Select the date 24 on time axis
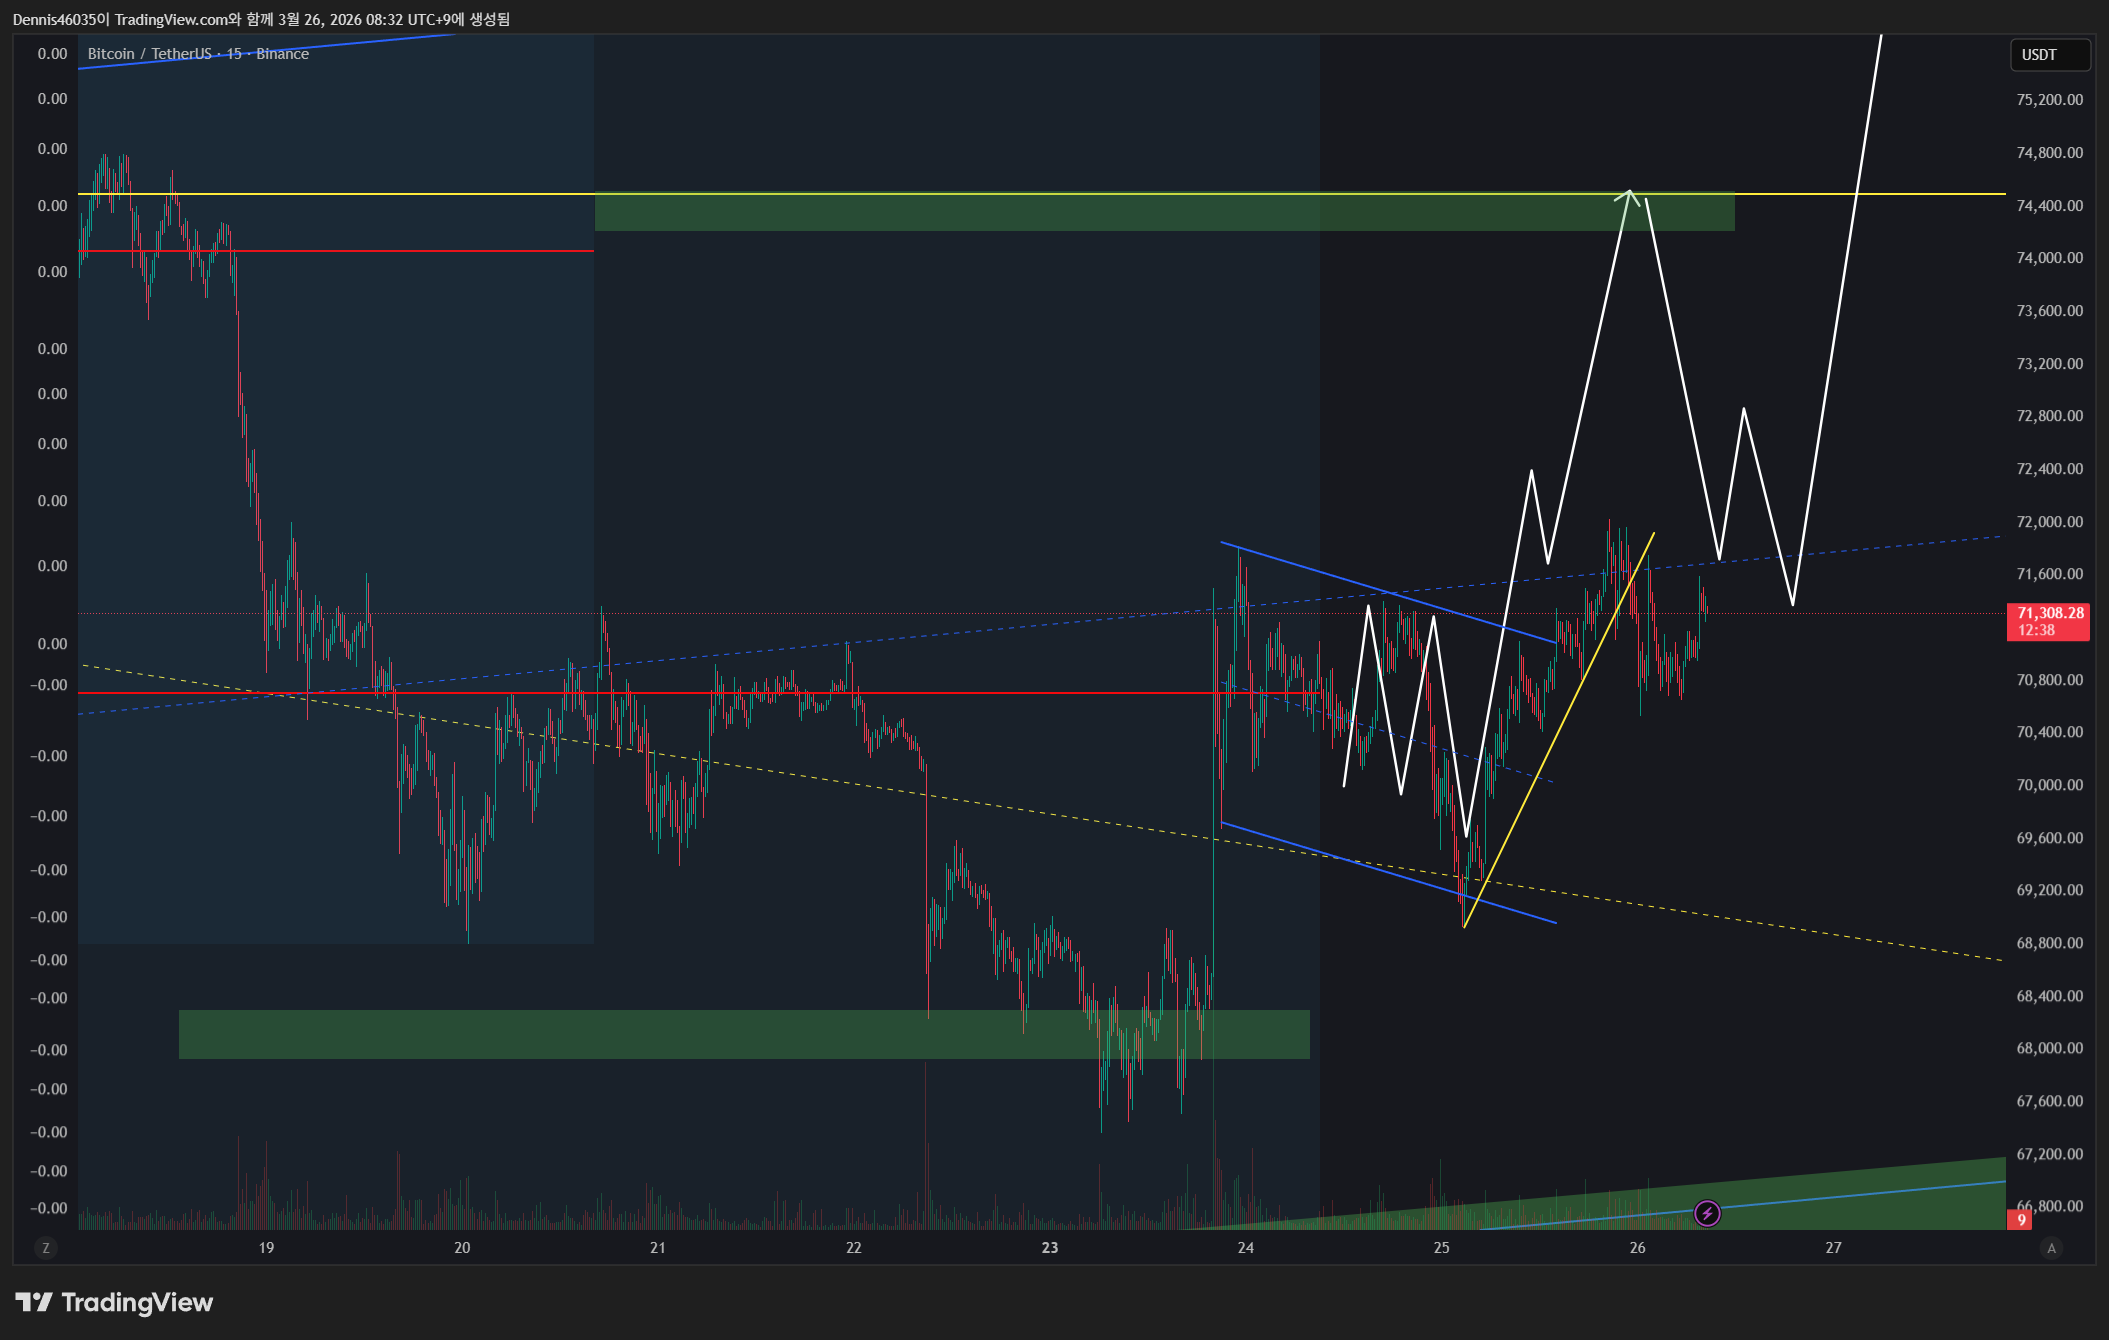This screenshot has width=2109, height=1340. click(x=1245, y=1248)
